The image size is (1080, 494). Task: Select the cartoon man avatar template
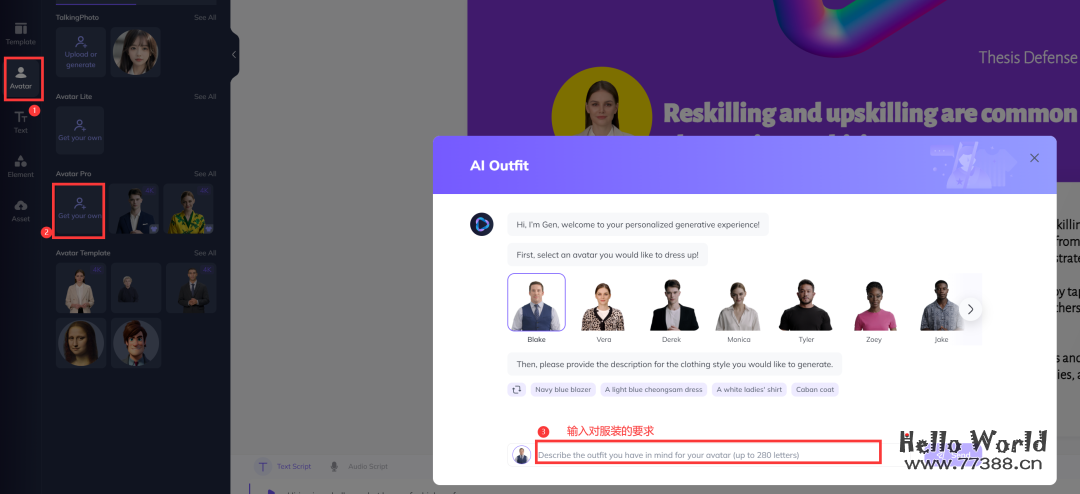coord(136,342)
